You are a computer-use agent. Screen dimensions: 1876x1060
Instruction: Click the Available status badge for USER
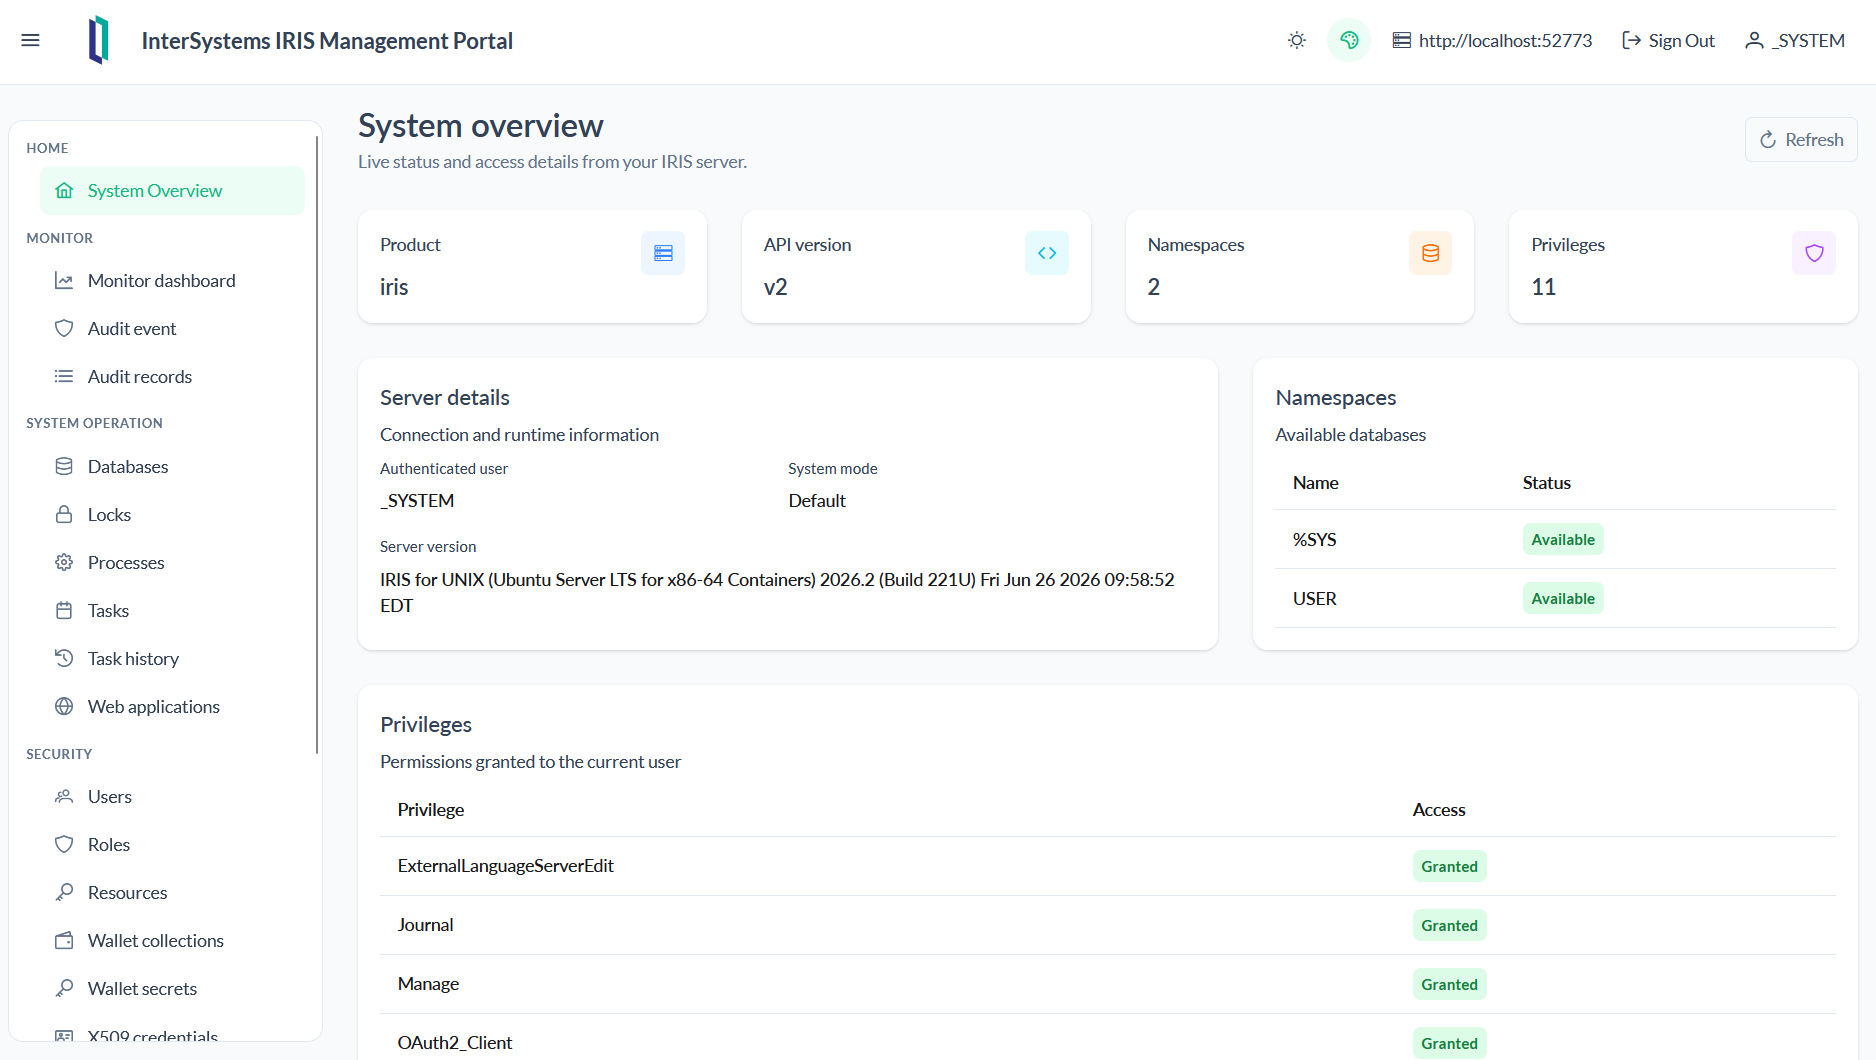pyautogui.click(x=1563, y=598)
